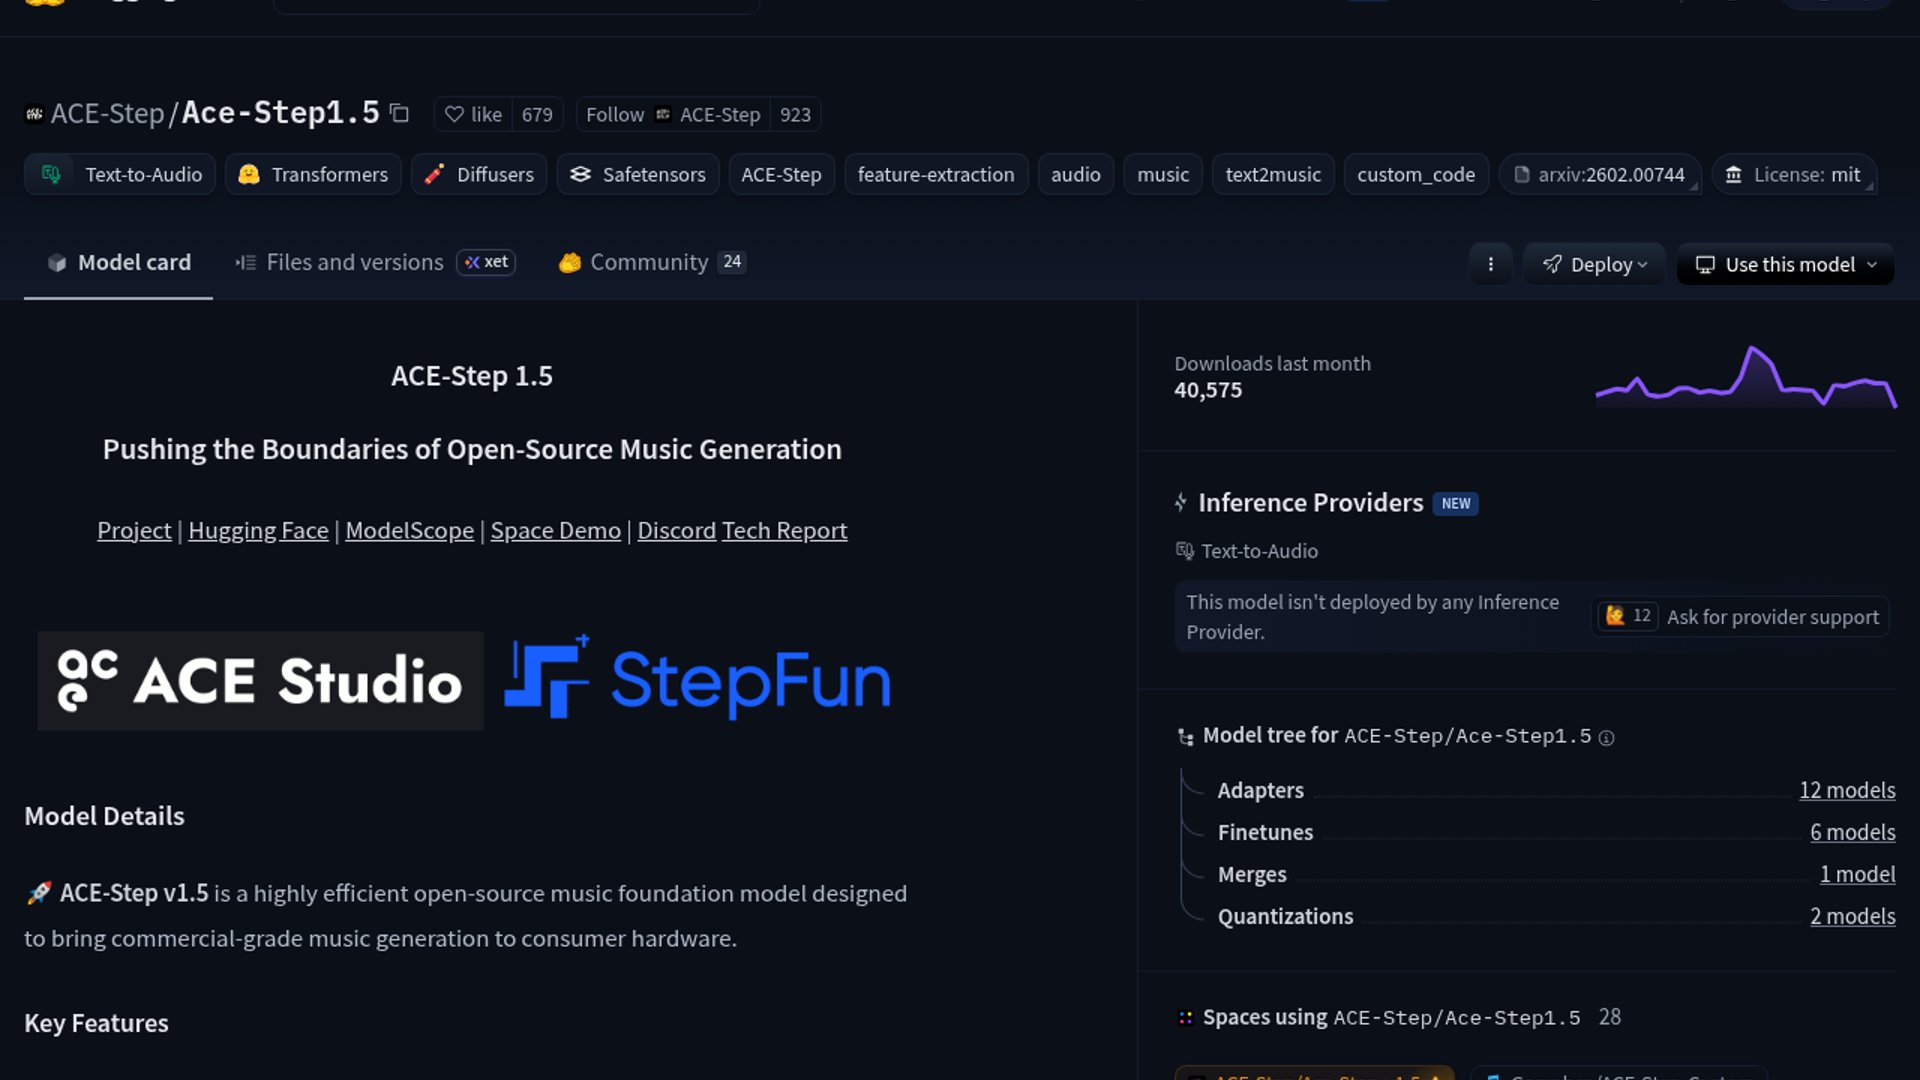The image size is (1920, 1080).
Task: Open the Tech Report link
Action: coord(784,530)
